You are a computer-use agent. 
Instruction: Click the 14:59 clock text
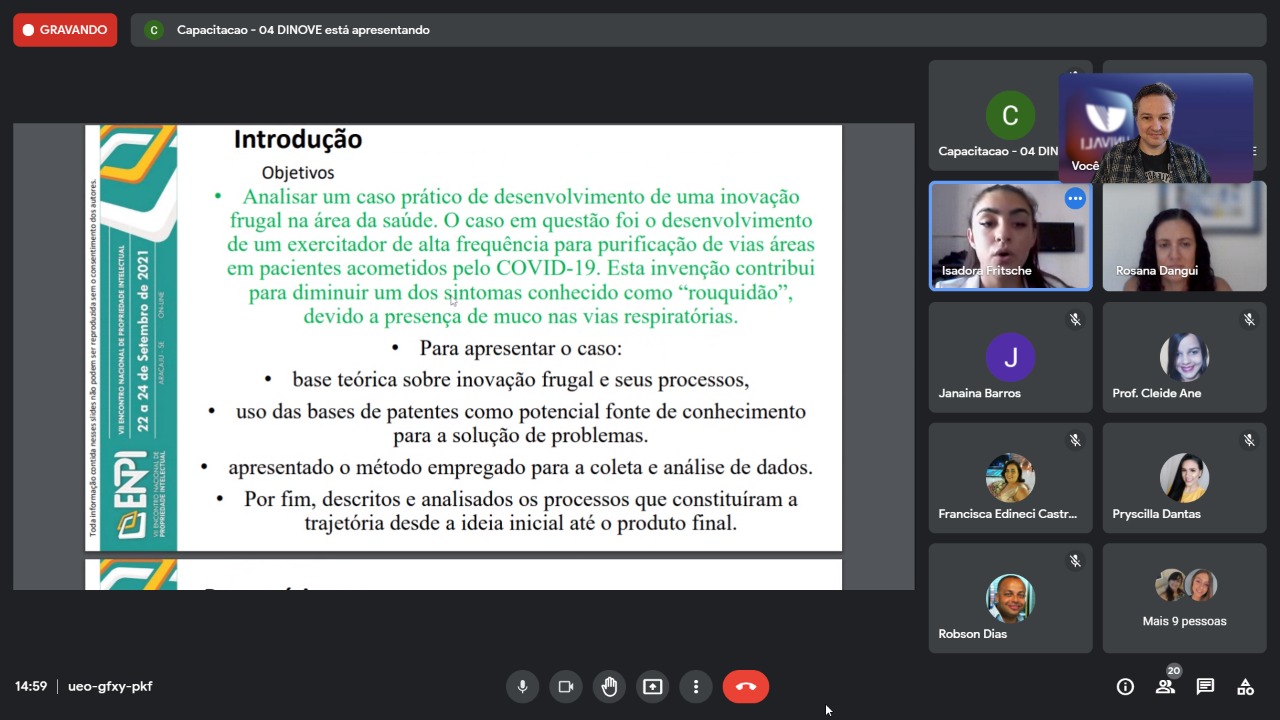pos(31,687)
